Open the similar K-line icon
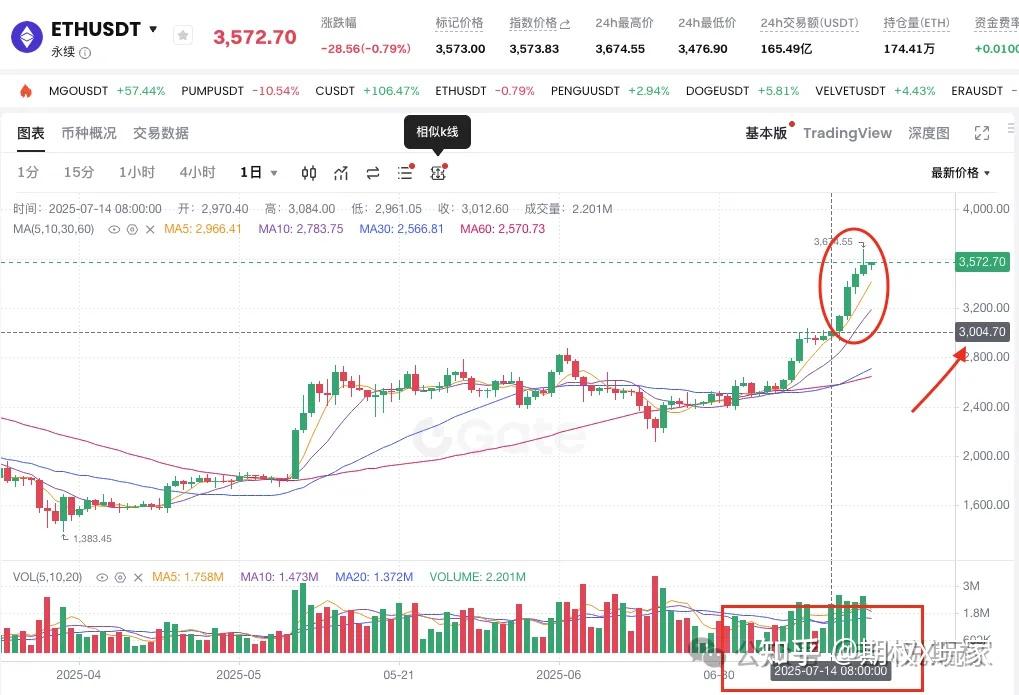Viewport: 1019px width, 695px height. pos(437,173)
